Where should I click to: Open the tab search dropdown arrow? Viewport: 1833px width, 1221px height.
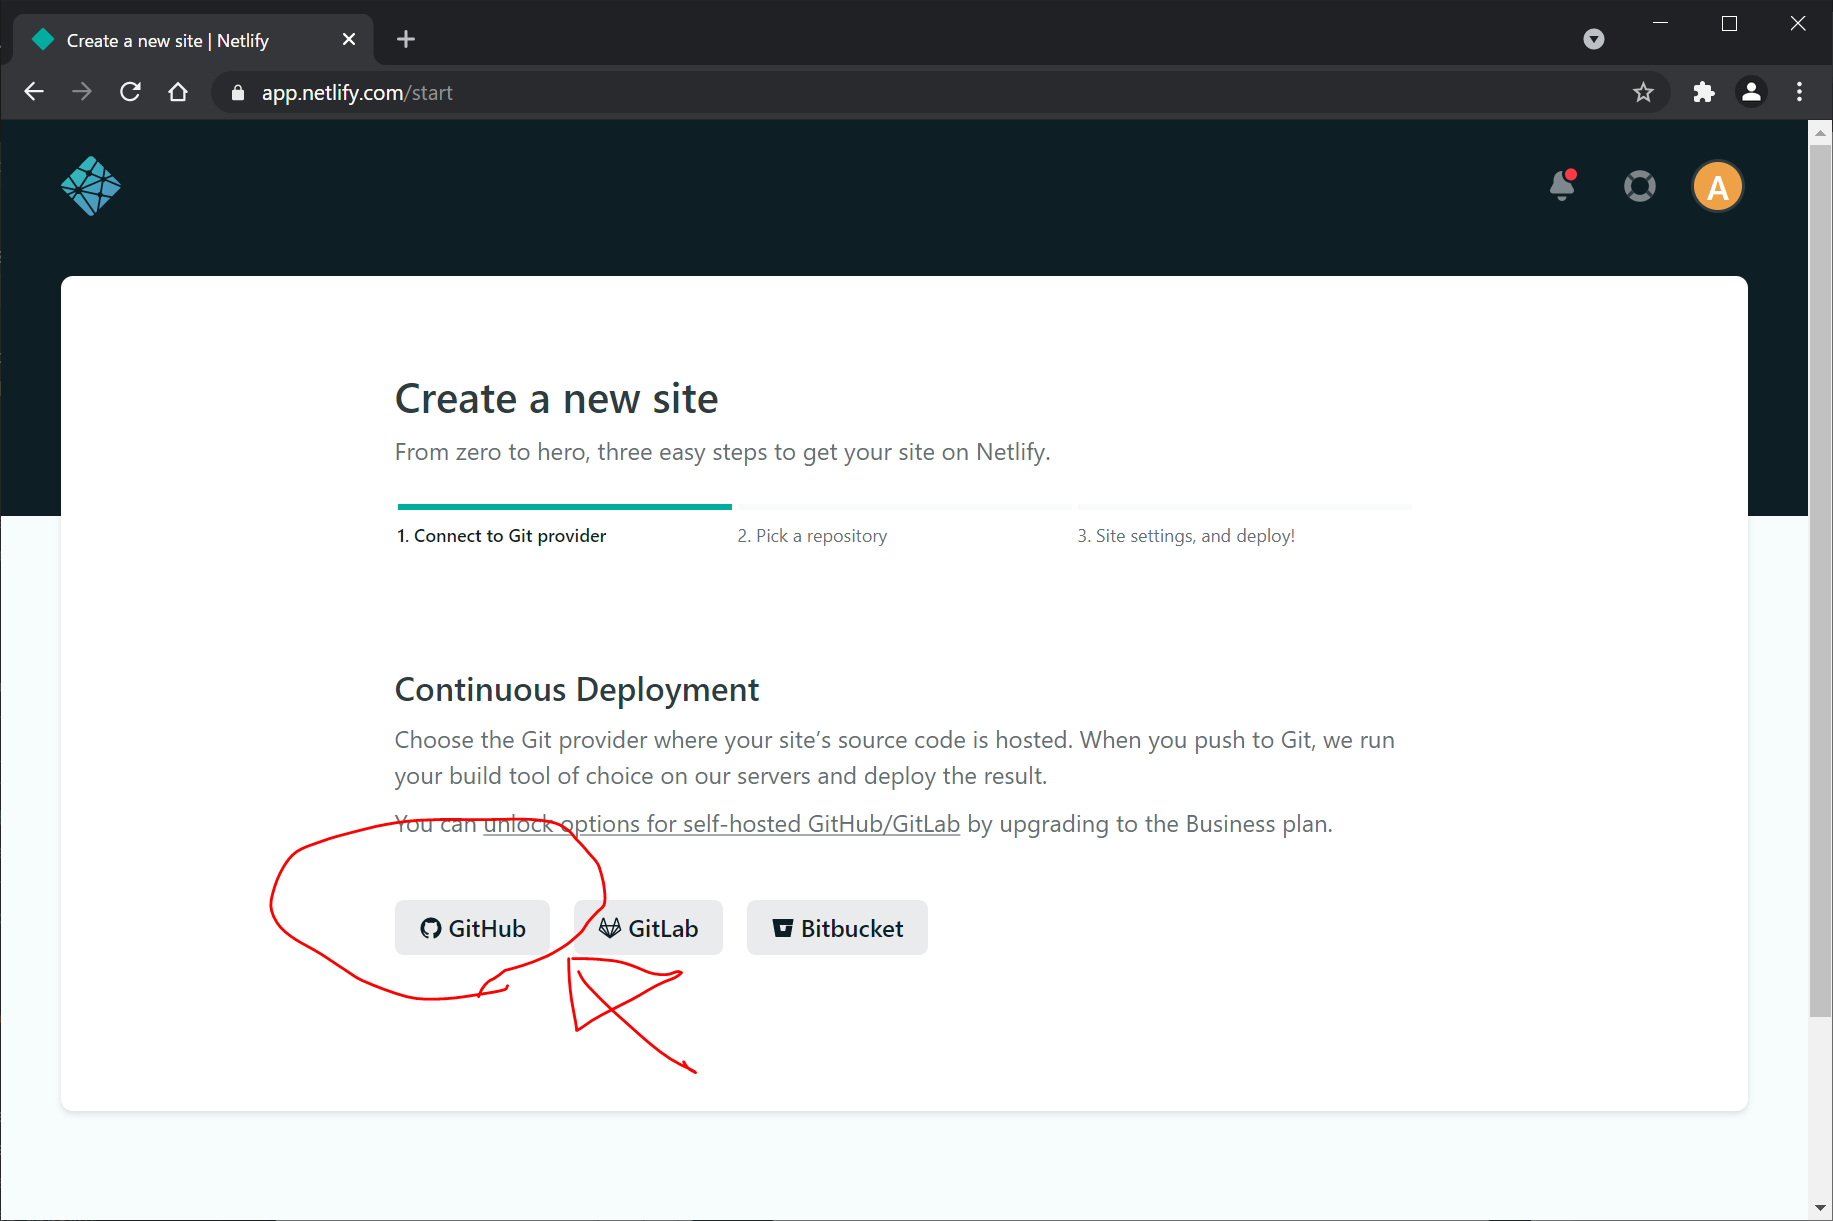1594,39
